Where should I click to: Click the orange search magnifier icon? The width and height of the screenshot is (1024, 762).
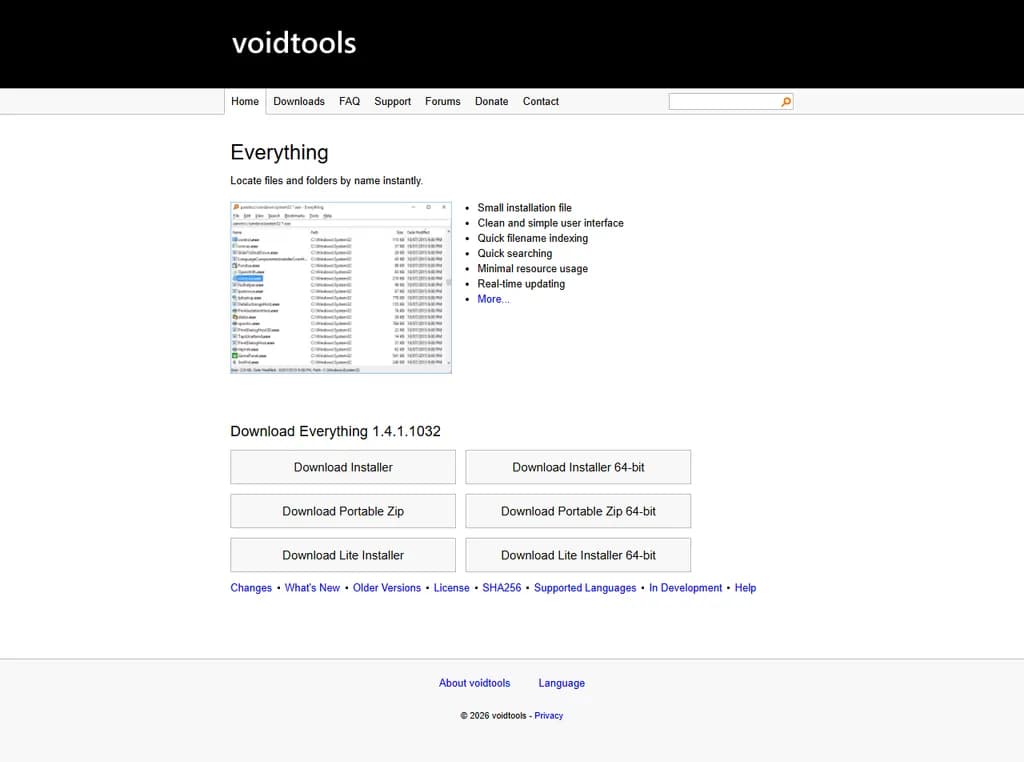785,102
